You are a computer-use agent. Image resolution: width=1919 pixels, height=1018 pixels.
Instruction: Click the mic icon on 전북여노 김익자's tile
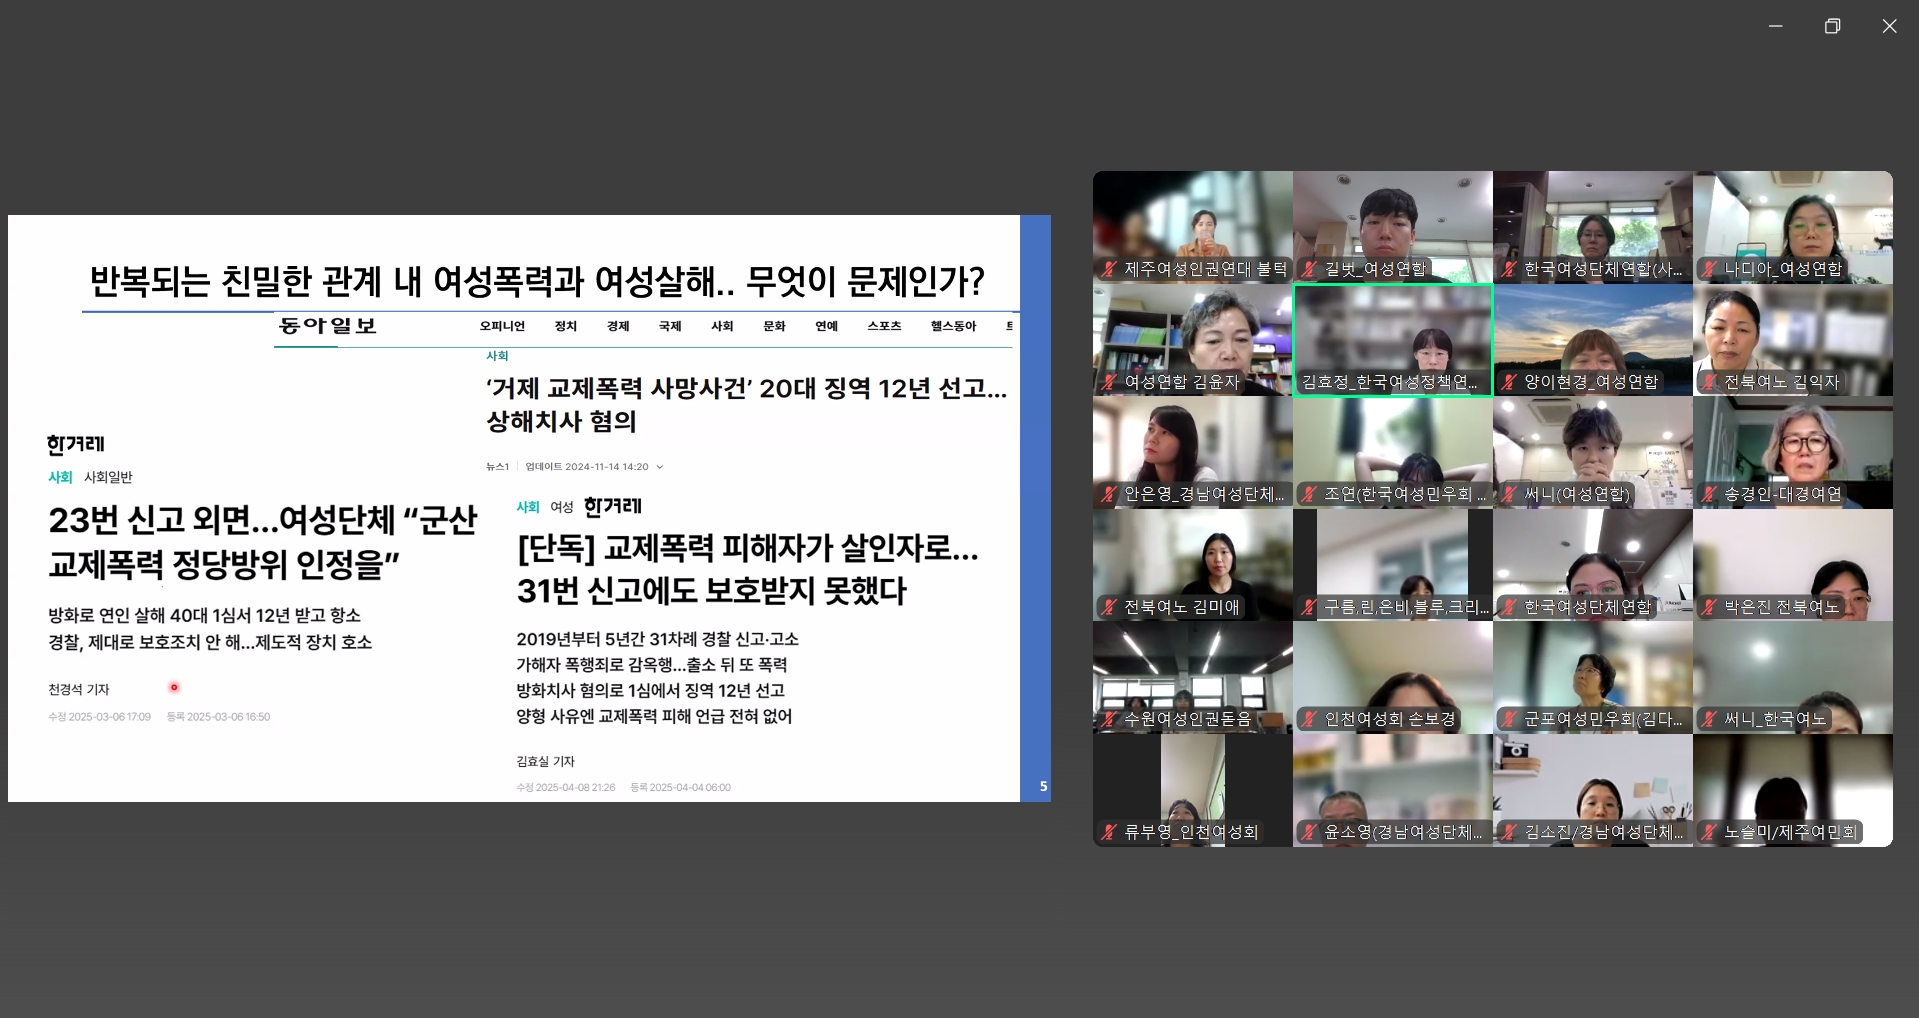1707,381
